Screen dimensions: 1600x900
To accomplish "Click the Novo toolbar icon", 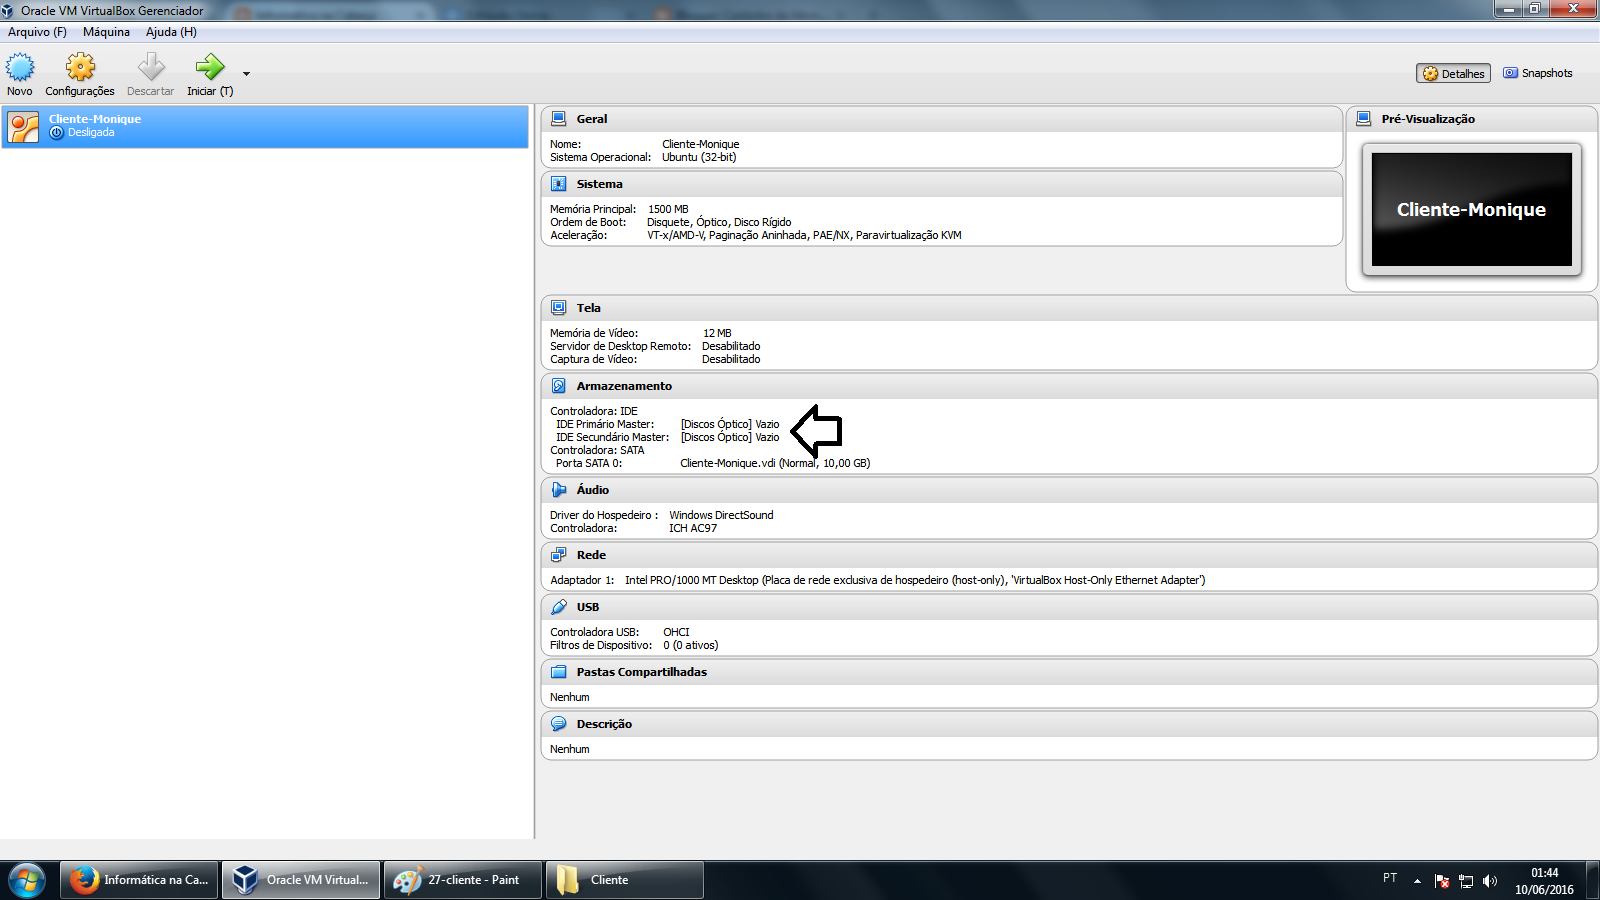I will (x=20, y=68).
